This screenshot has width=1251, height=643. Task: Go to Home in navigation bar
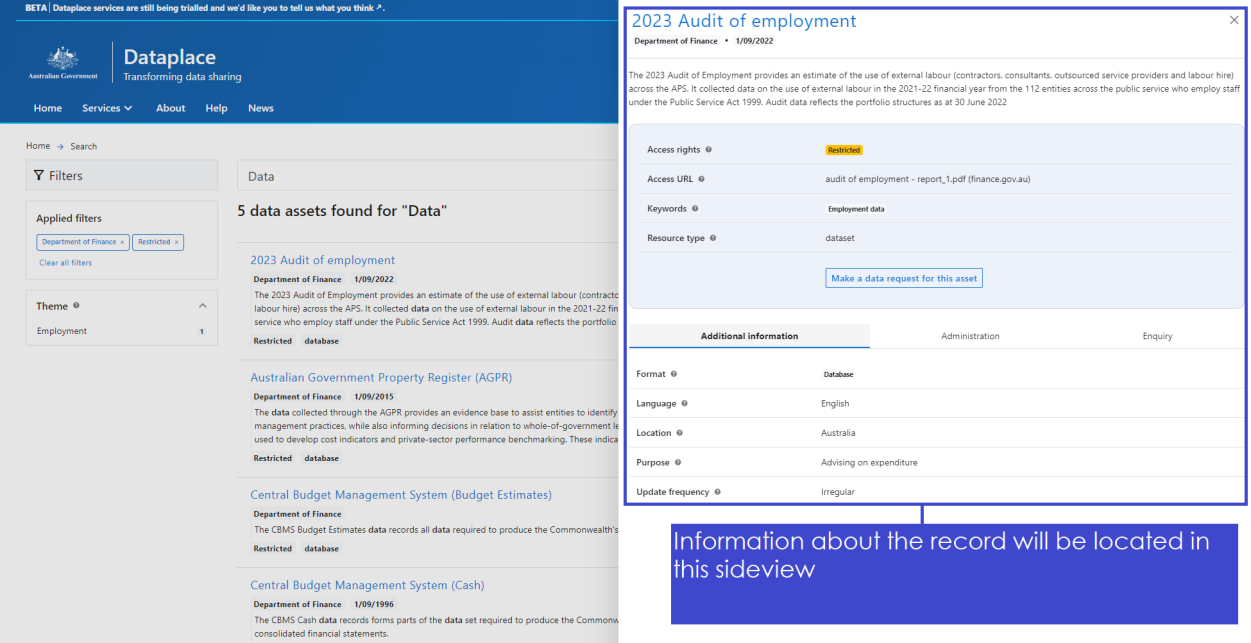48,108
